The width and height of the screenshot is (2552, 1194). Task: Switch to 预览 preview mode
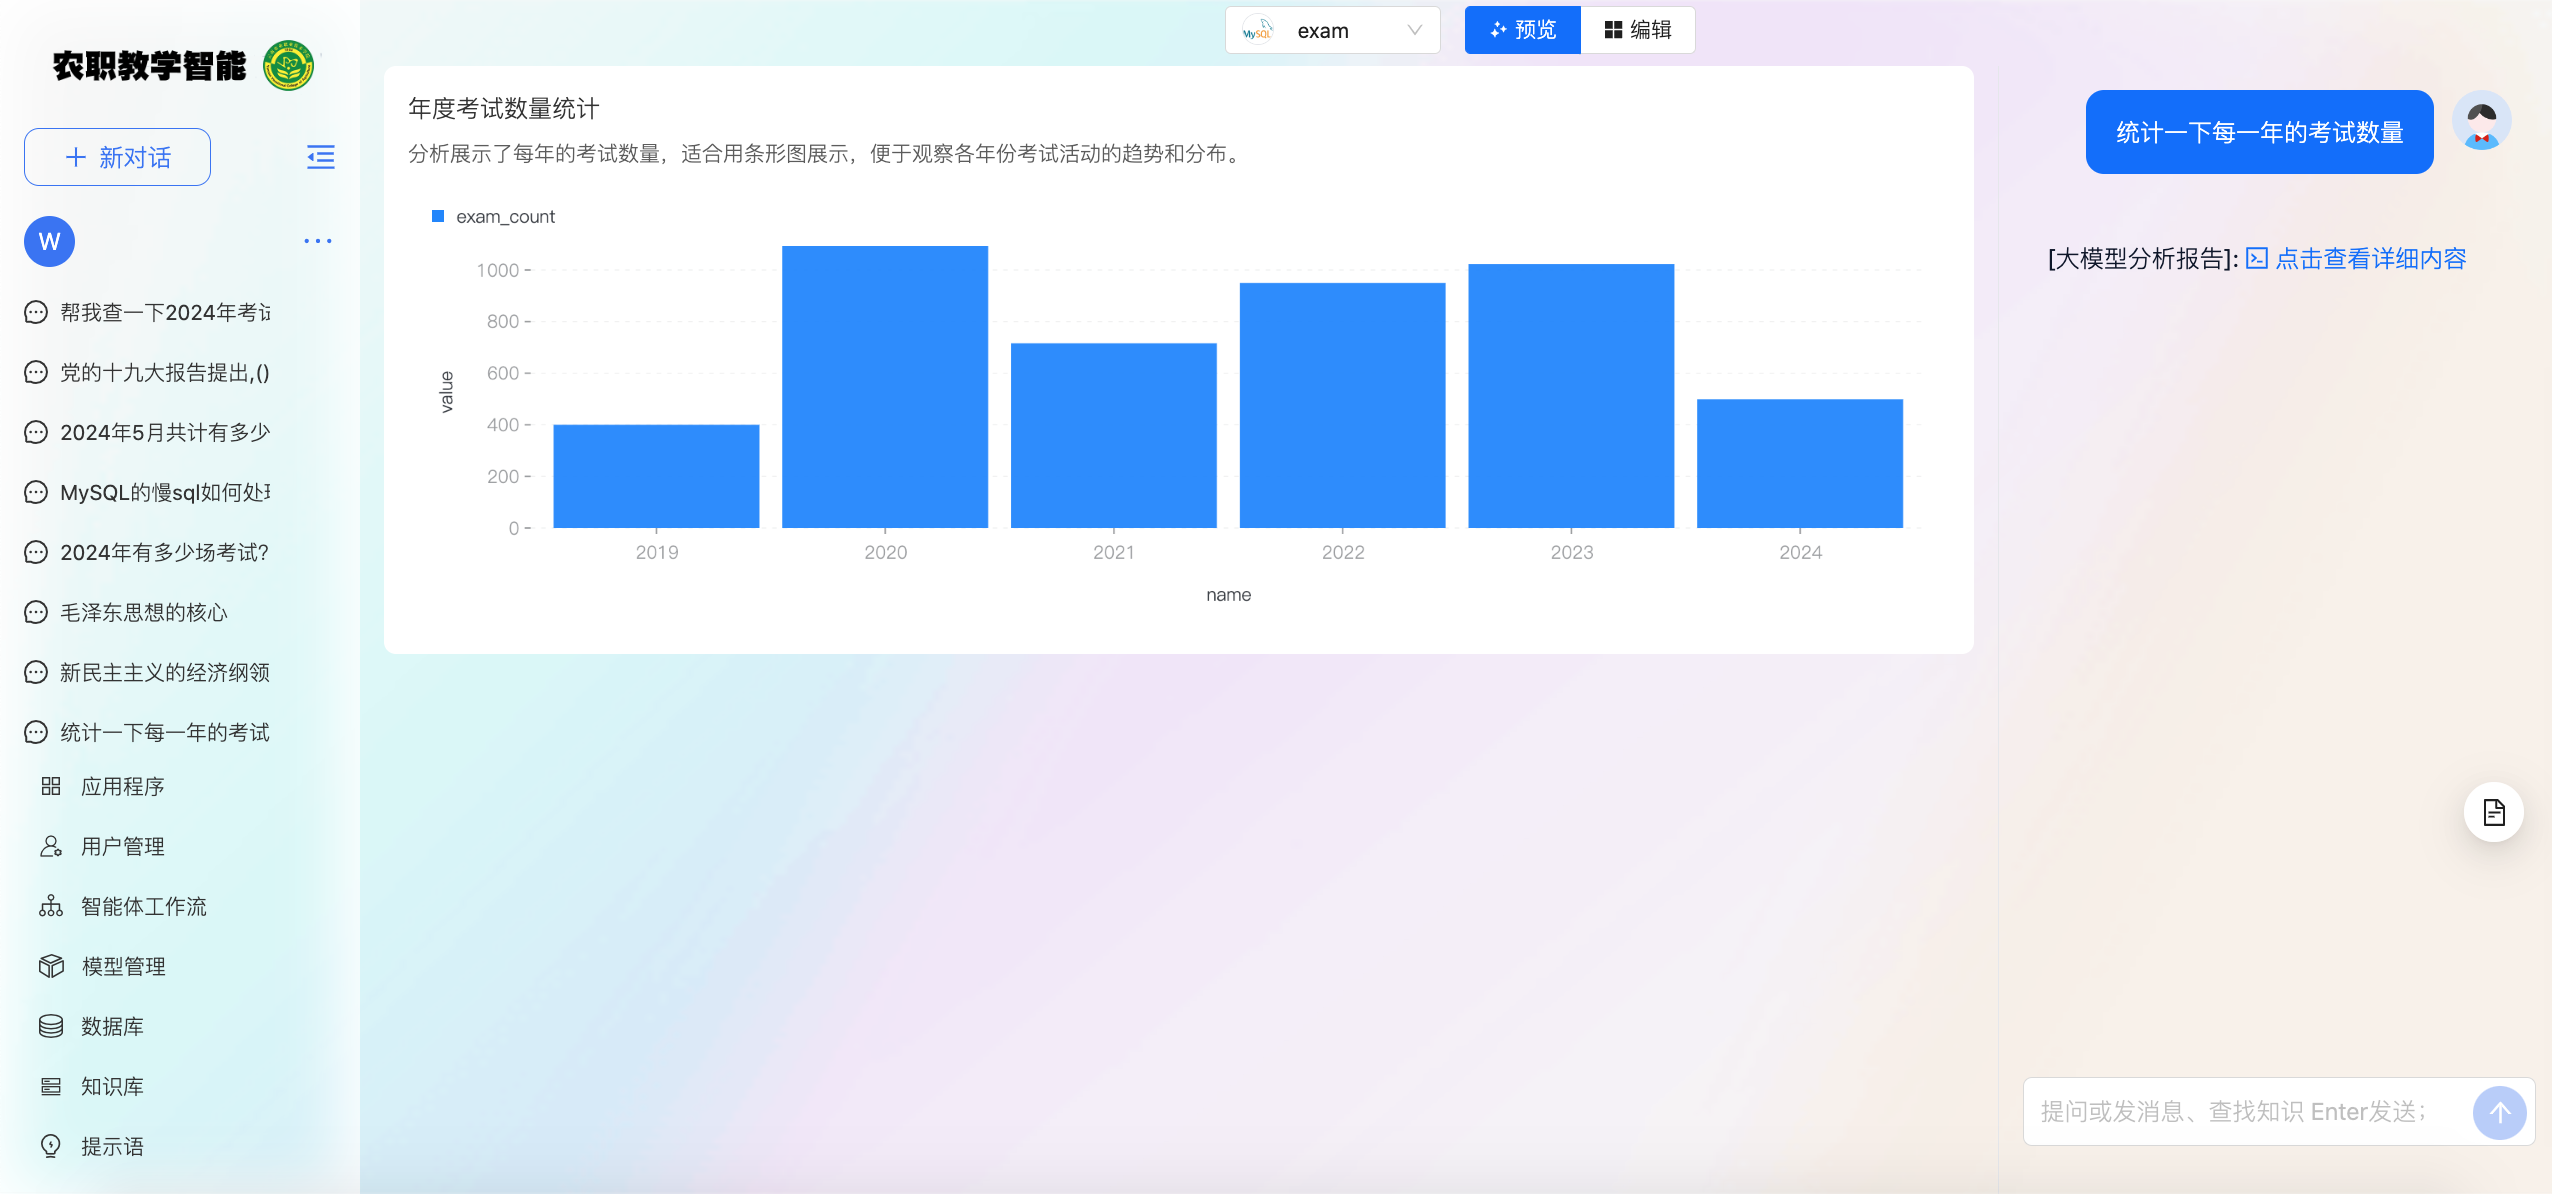coord(1522,30)
